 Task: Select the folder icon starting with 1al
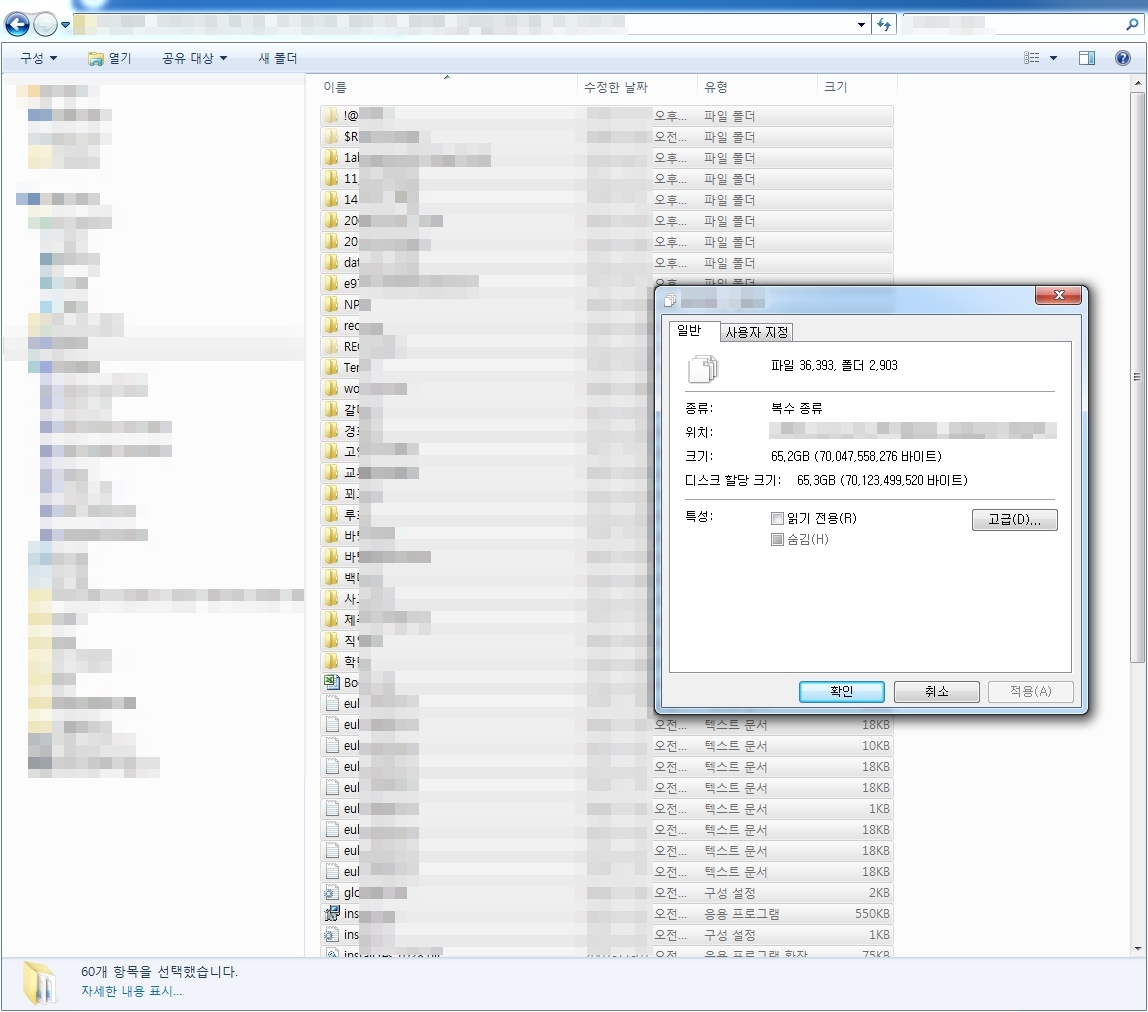click(x=332, y=157)
